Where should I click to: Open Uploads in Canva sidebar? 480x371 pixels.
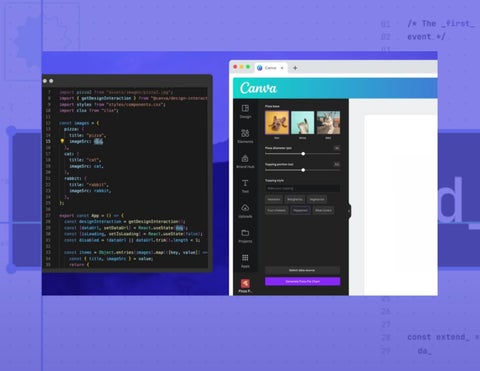click(x=245, y=211)
